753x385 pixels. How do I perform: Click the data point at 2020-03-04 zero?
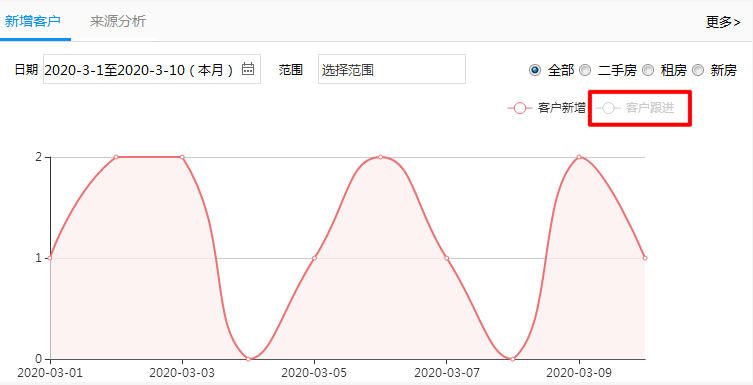tap(248, 359)
